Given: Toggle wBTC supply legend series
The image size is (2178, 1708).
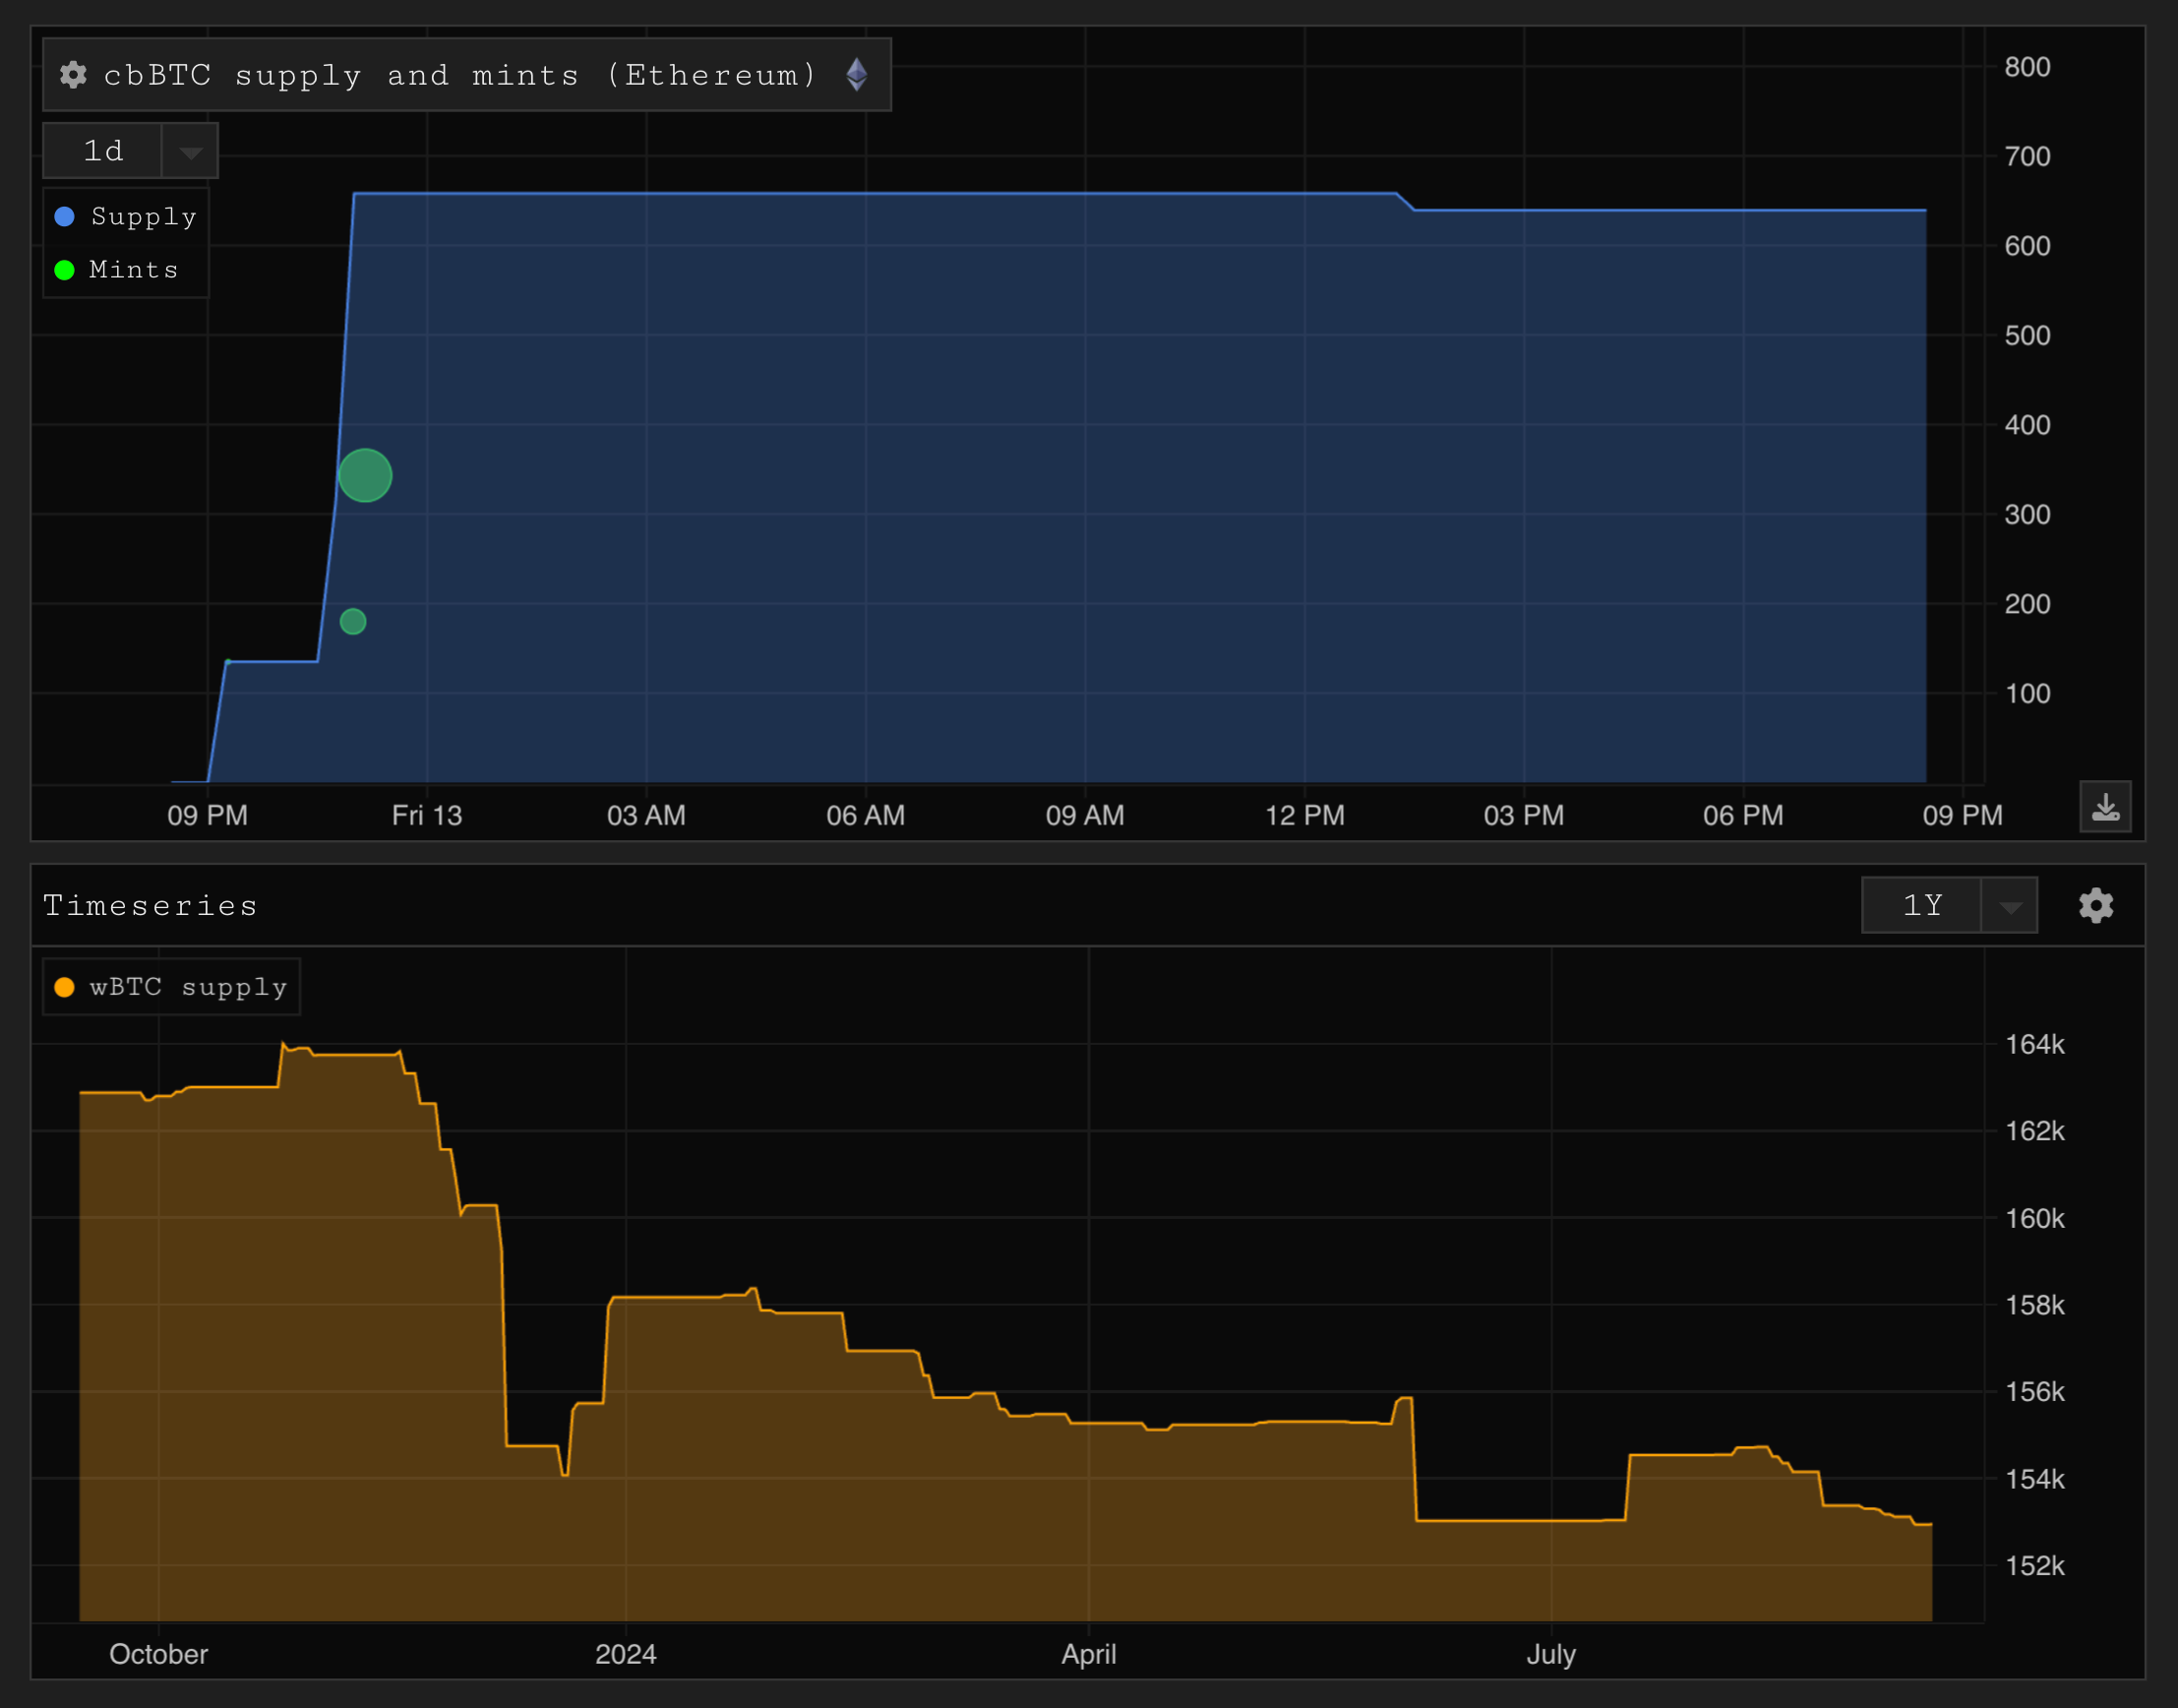Looking at the screenshot, I should click(x=188, y=988).
